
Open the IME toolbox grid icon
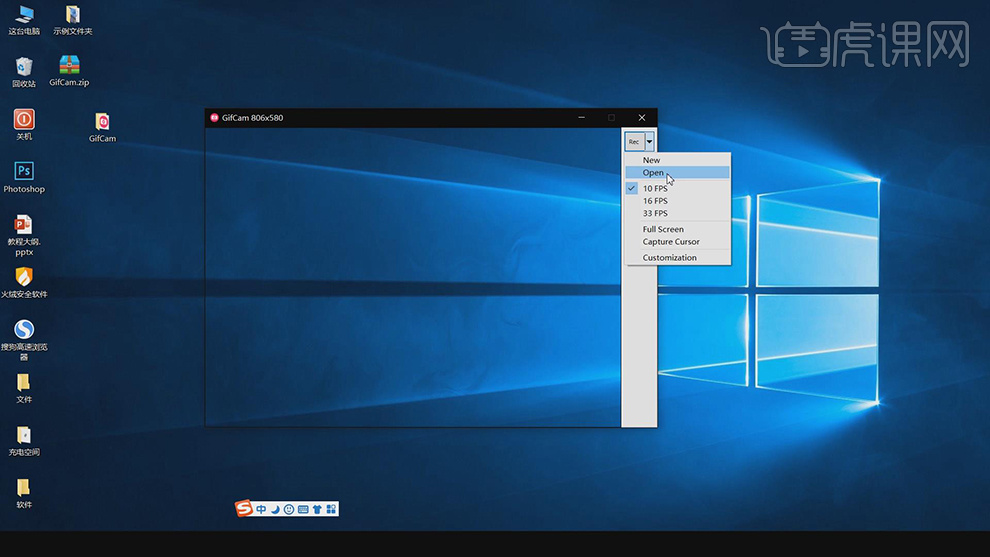click(331, 509)
